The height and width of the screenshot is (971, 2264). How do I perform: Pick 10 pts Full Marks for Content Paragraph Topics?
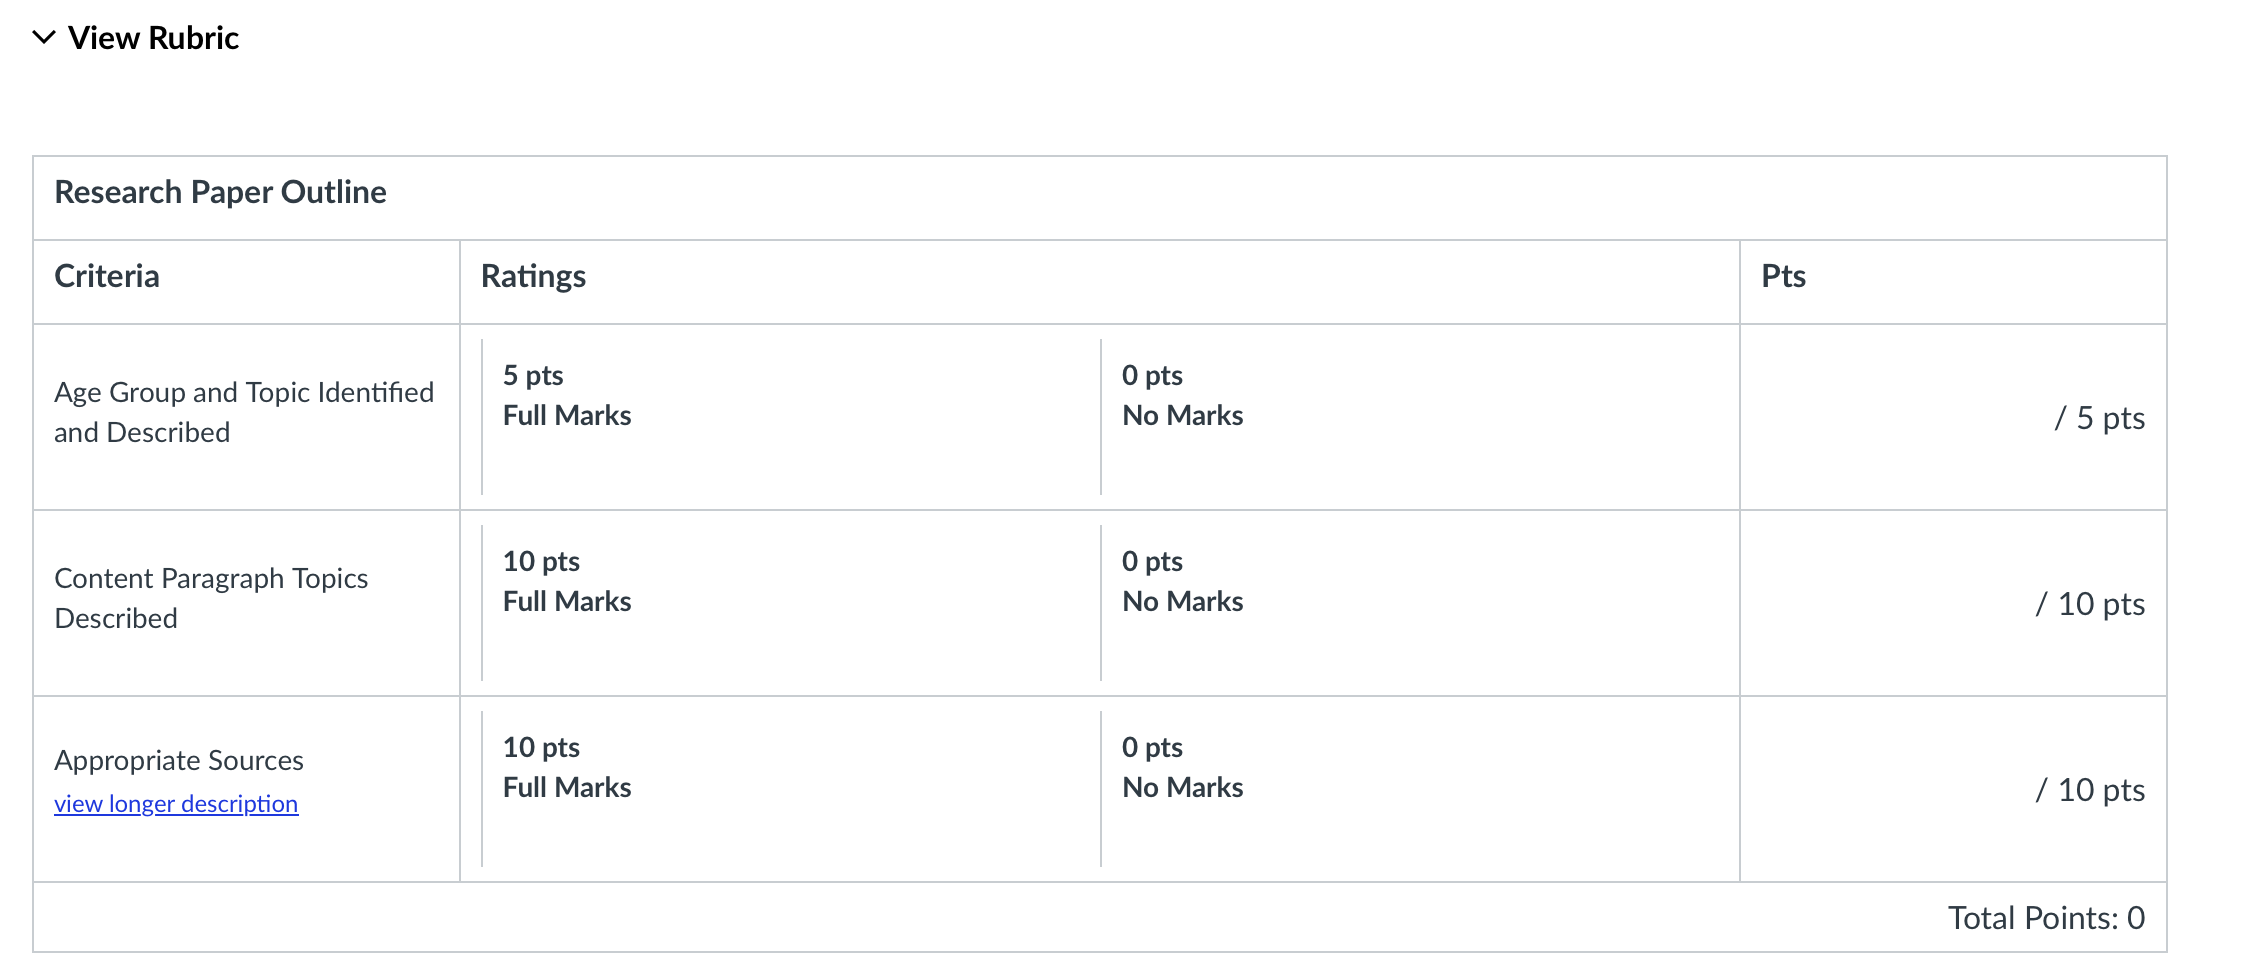pyautogui.click(x=567, y=582)
